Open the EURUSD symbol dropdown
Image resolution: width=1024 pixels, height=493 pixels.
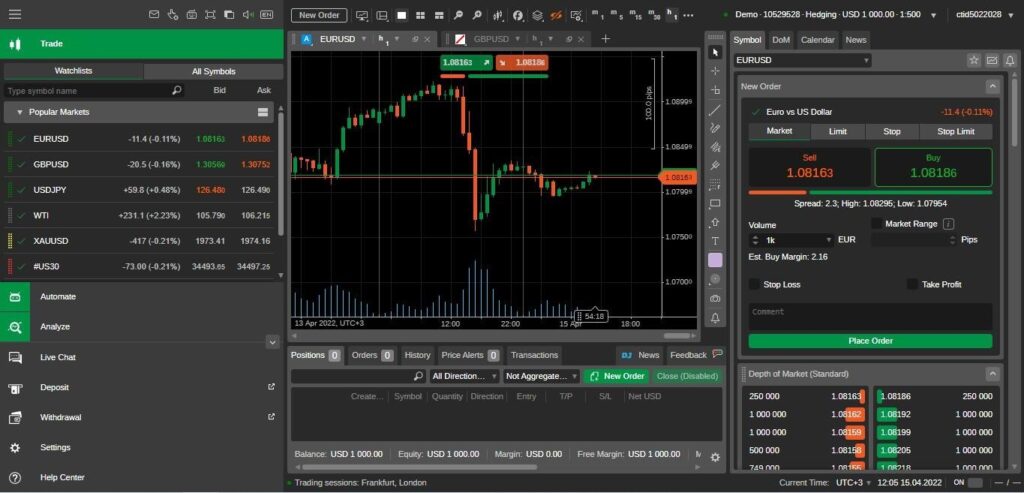pos(803,60)
